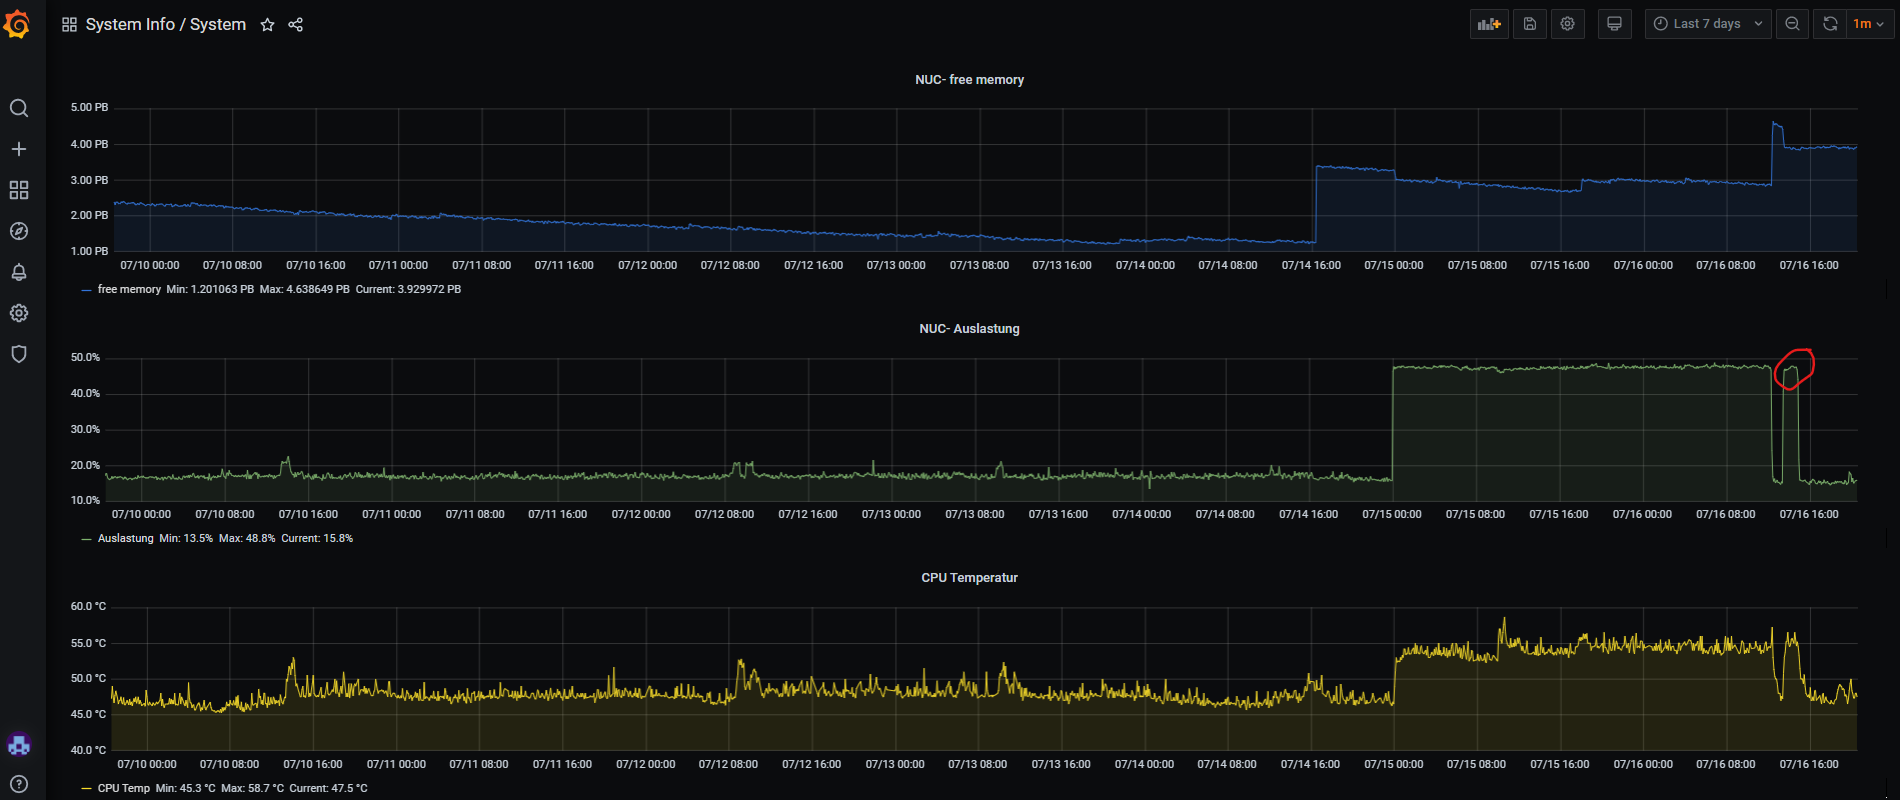1900x800 pixels.
Task: Click the zoom out time range button
Action: point(1792,24)
